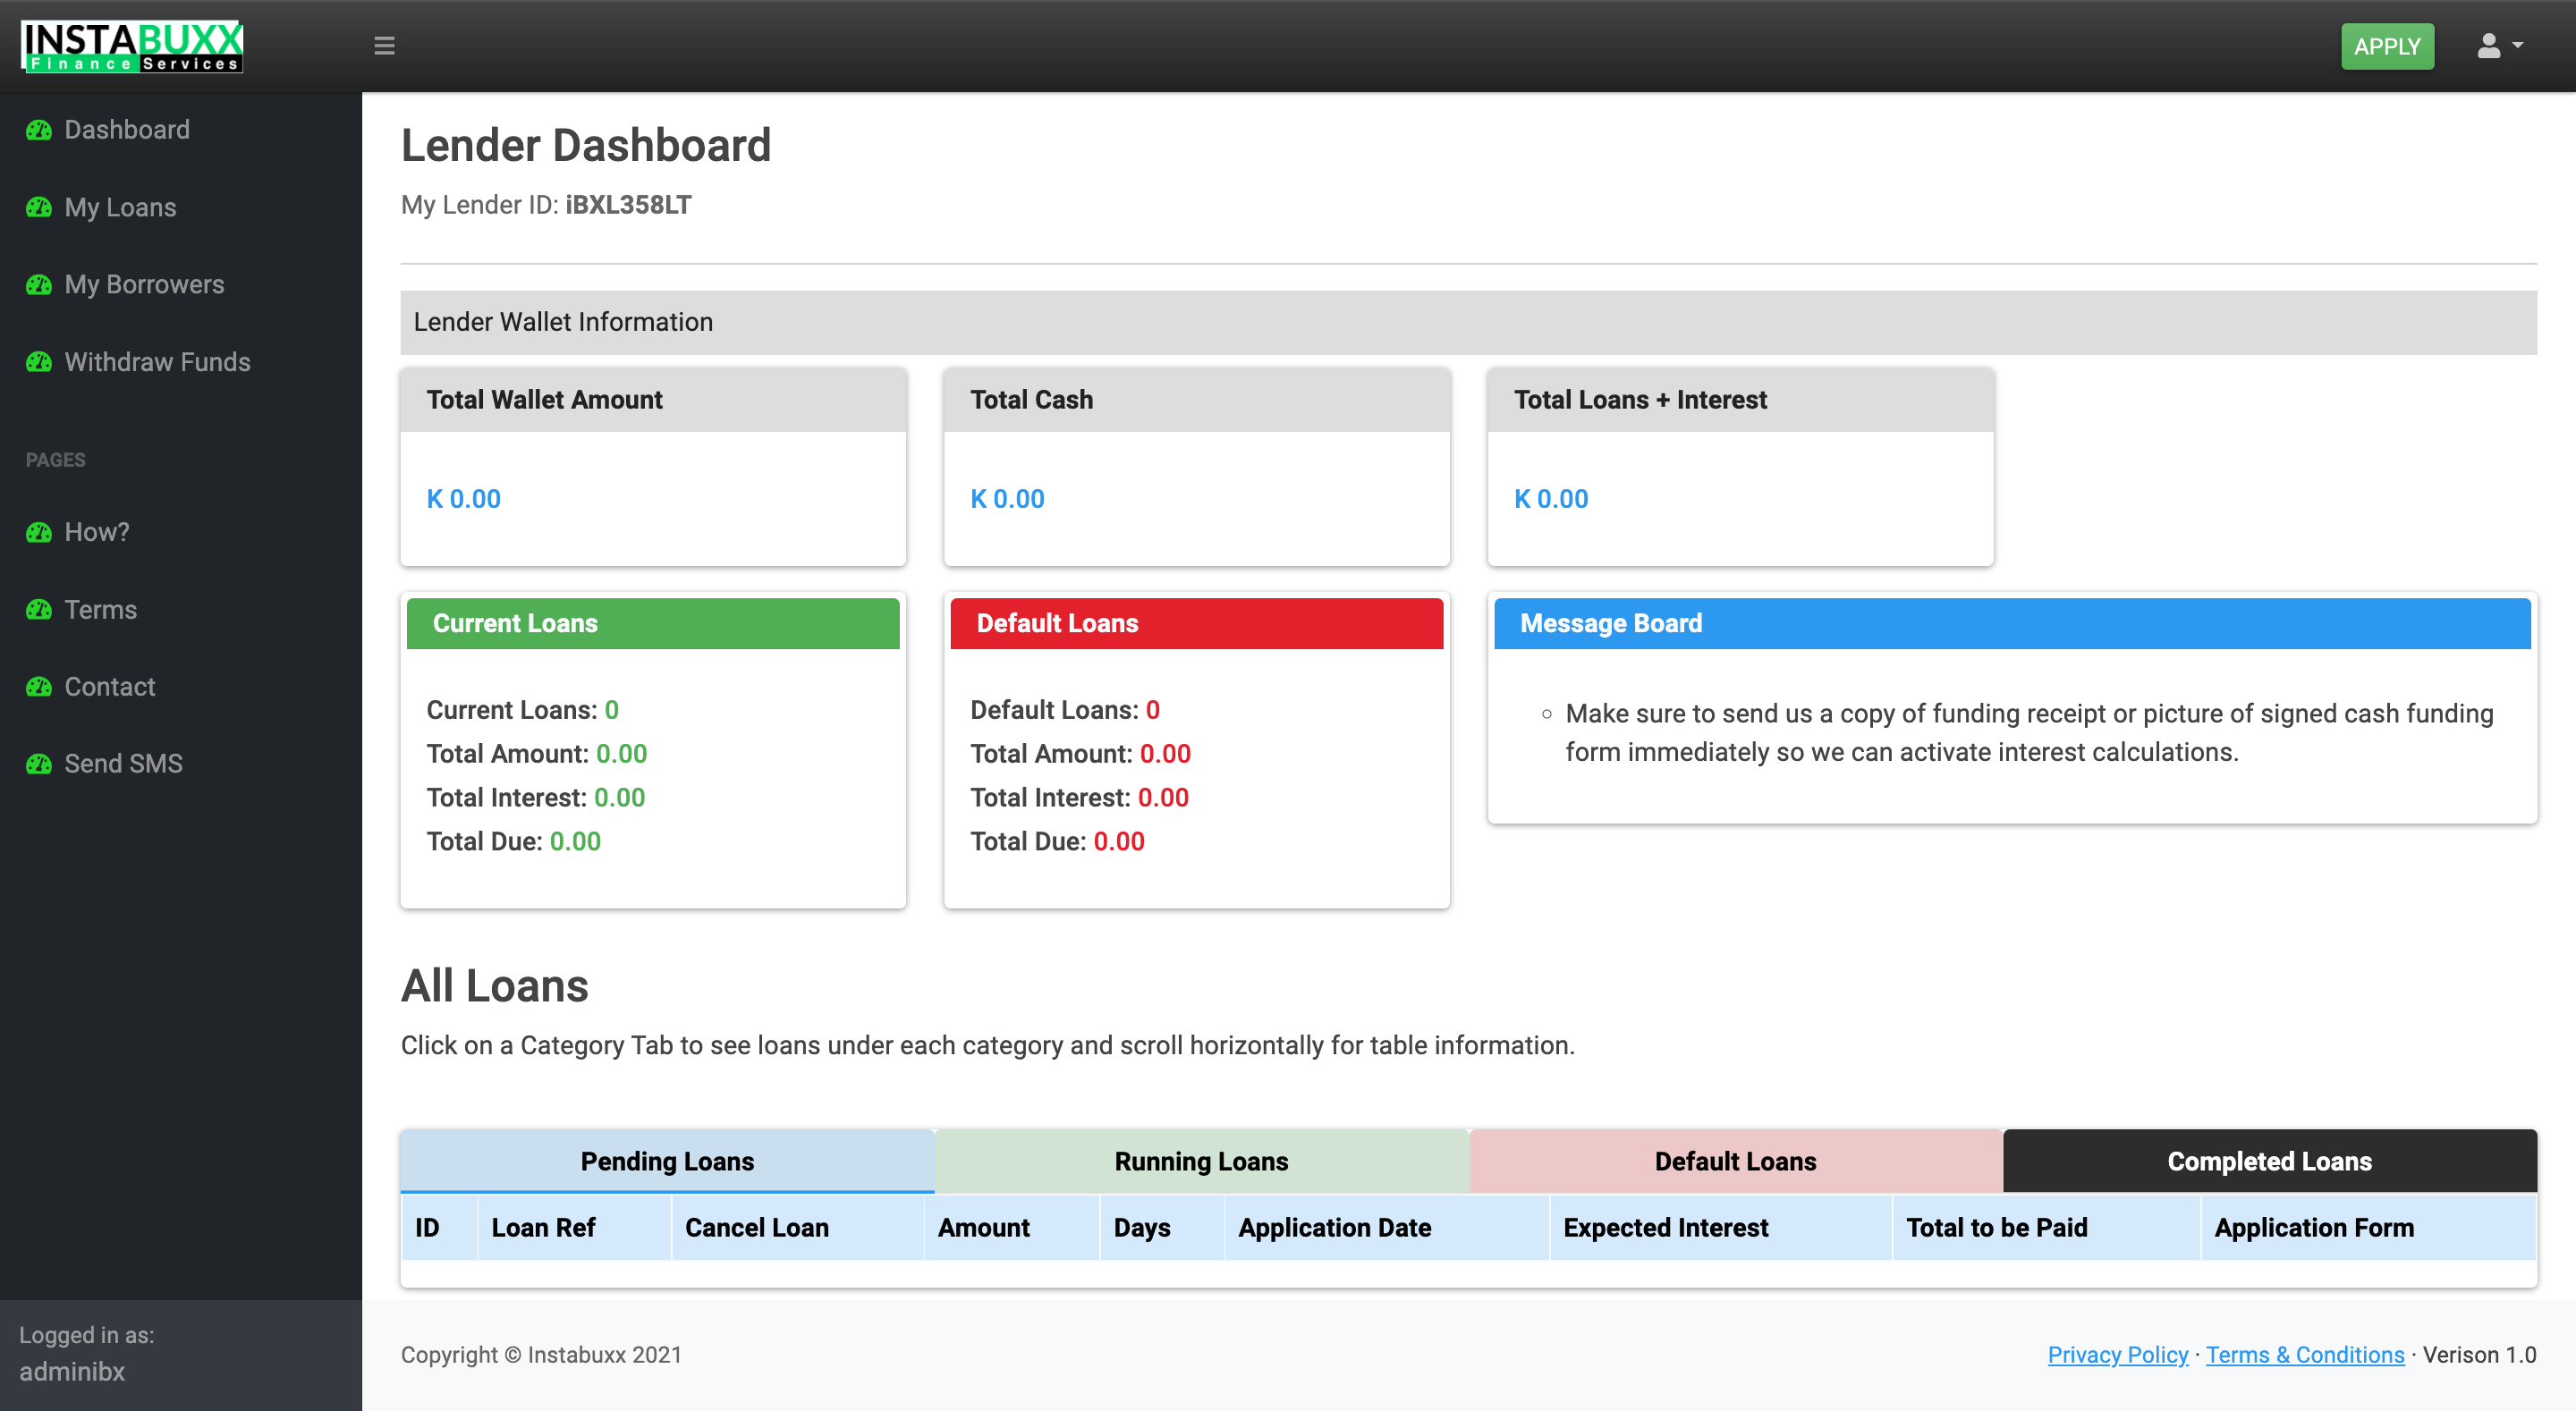The image size is (2576, 1411).
Task: Click the Instabuxx Finance Services logo
Action: [x=132, y=46]
